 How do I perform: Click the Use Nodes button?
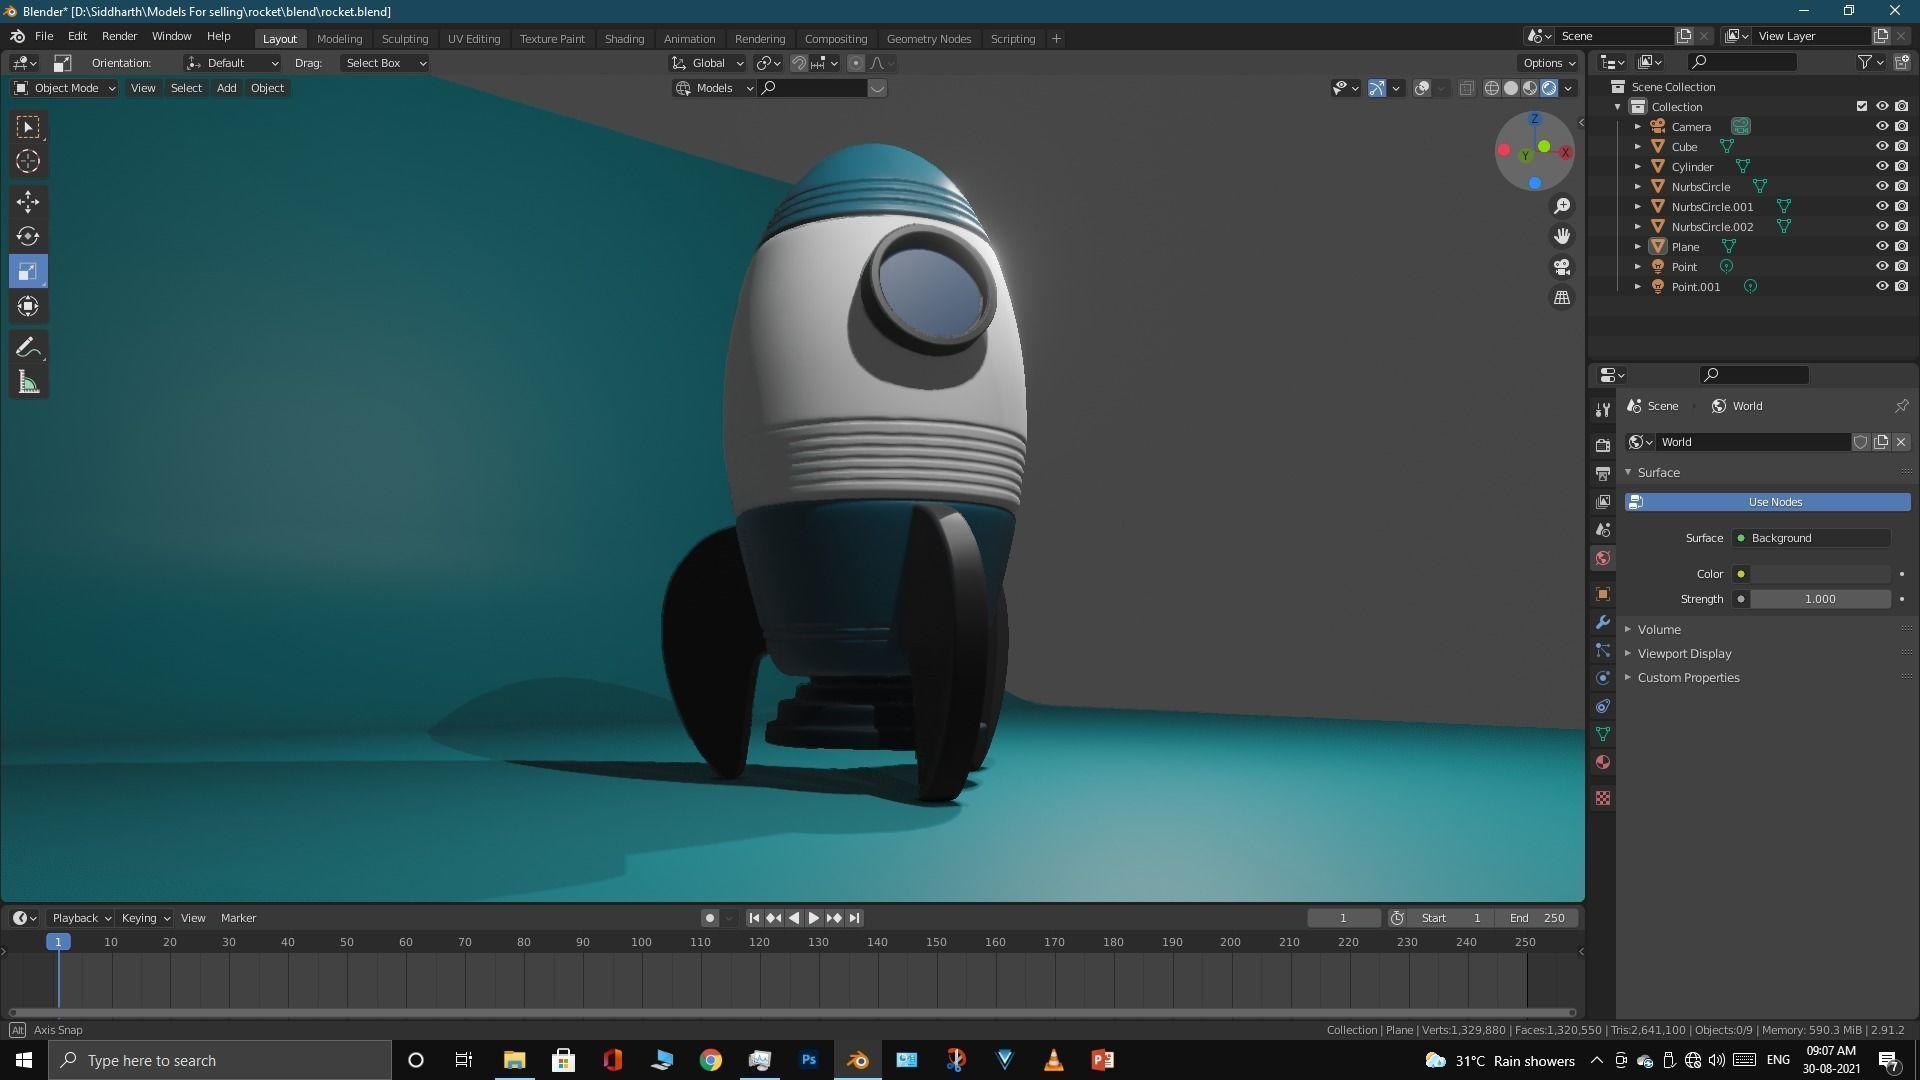1775,502
